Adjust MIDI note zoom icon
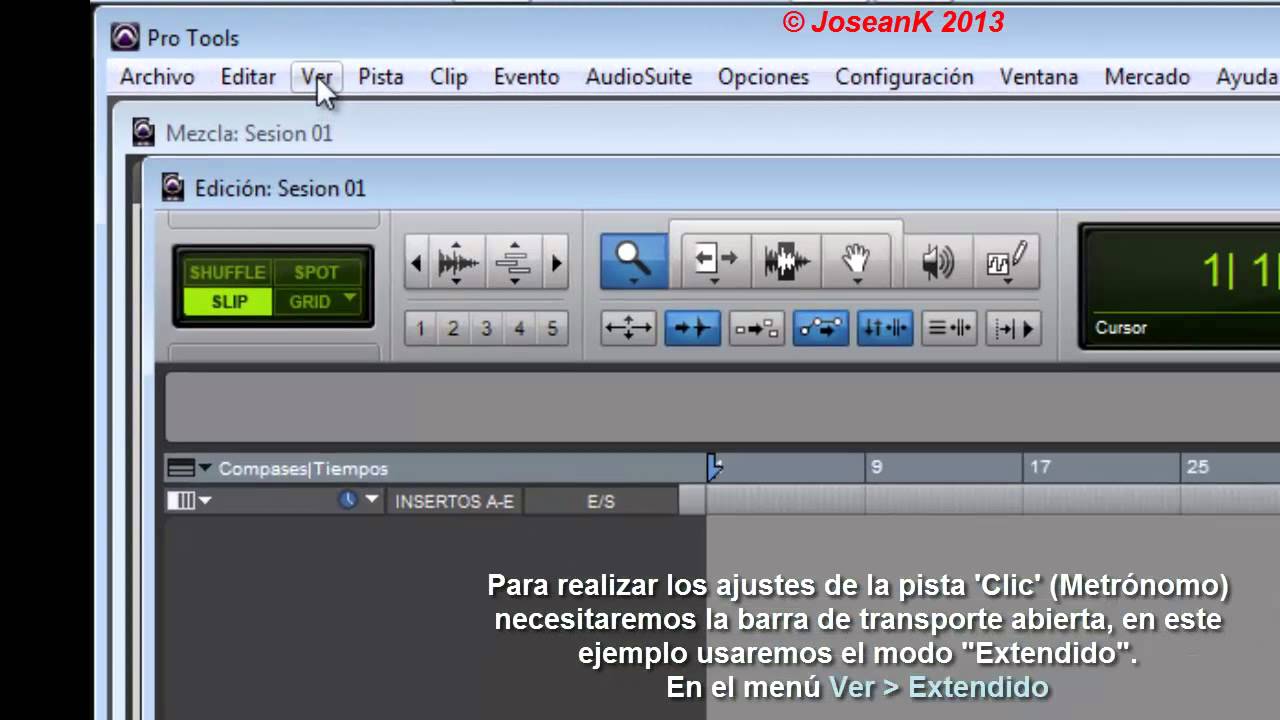This screenshot has height=720, width=1280. [x=513, y=264]
